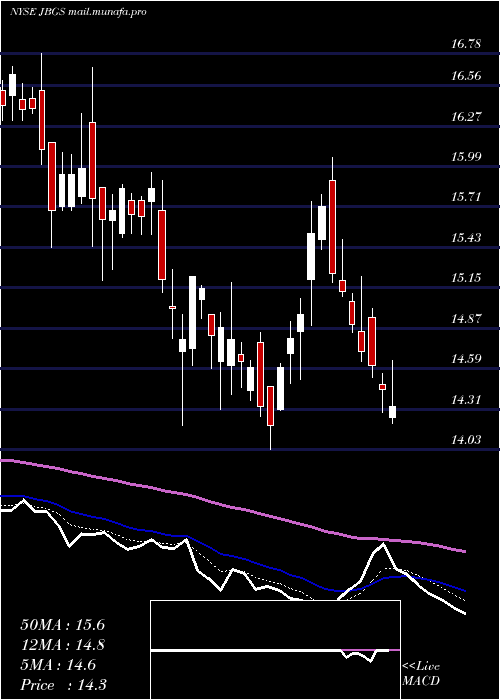
Task: Click the 16.27 price axis label
Action: 466,117
